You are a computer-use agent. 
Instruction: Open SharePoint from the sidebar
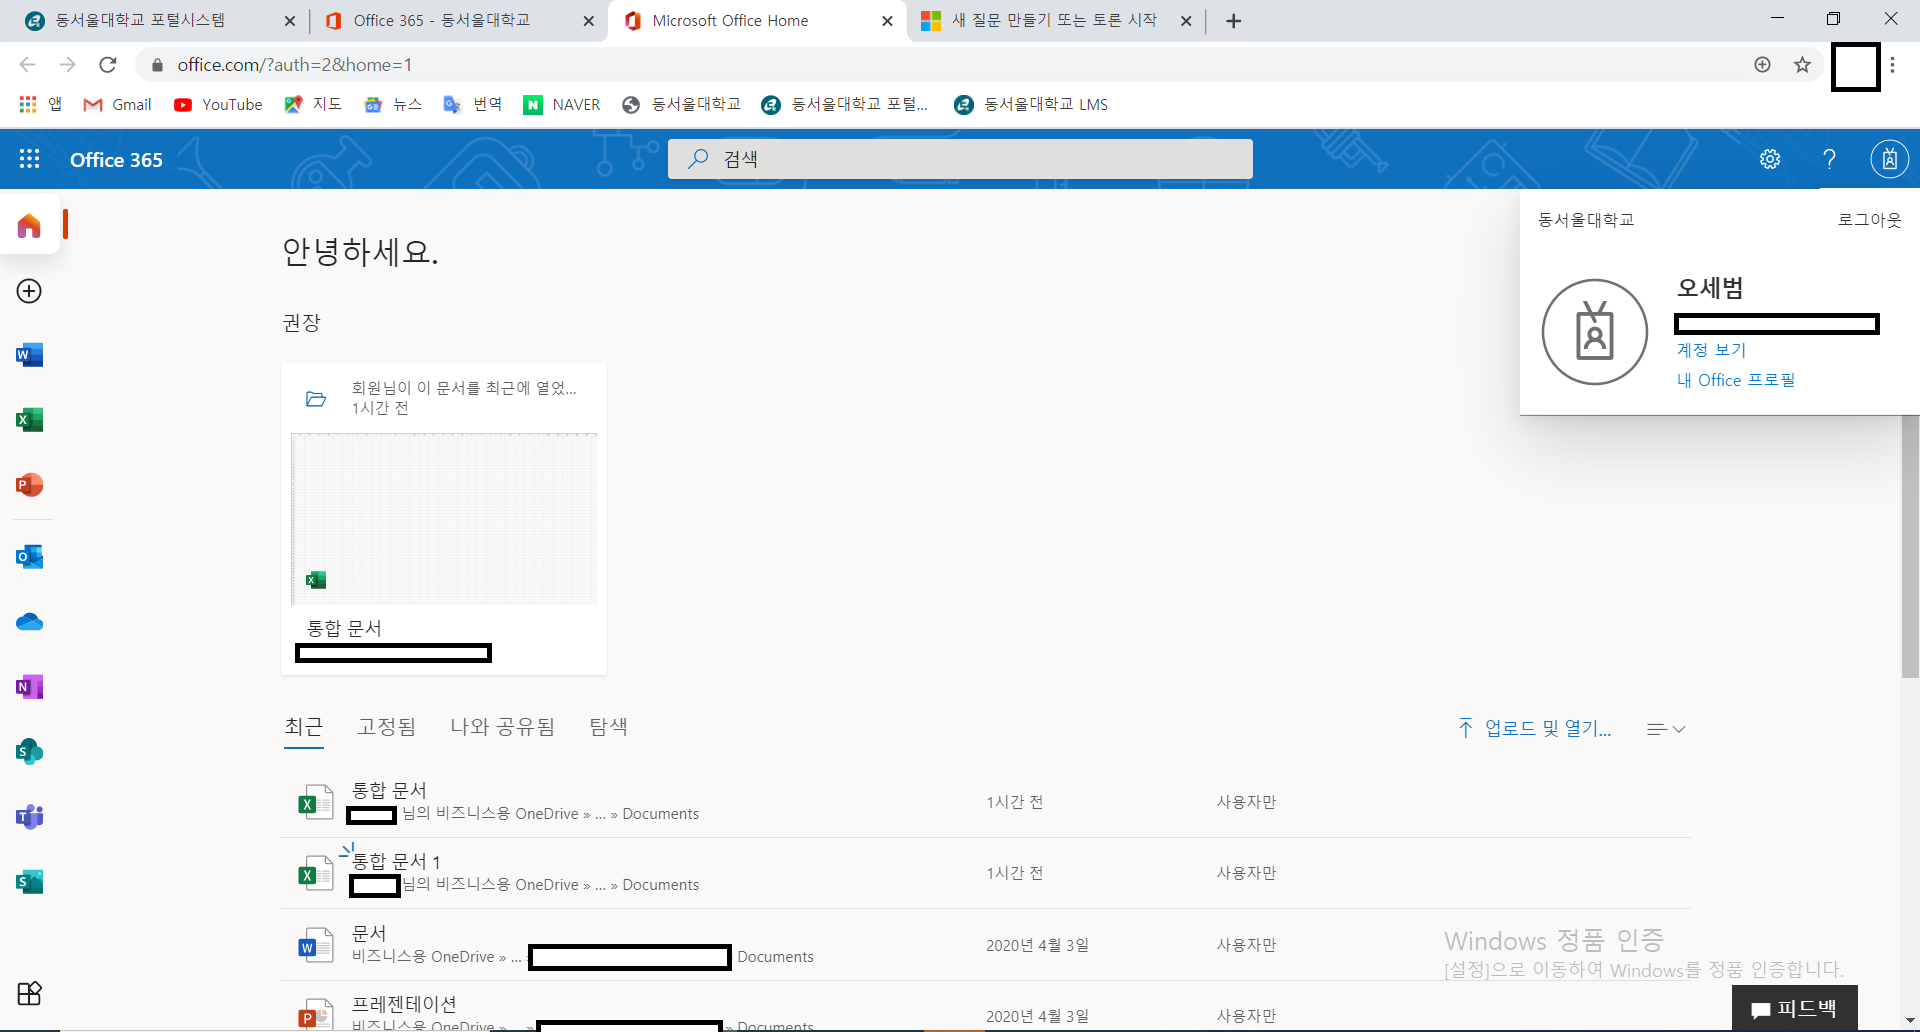coord(29,752)
